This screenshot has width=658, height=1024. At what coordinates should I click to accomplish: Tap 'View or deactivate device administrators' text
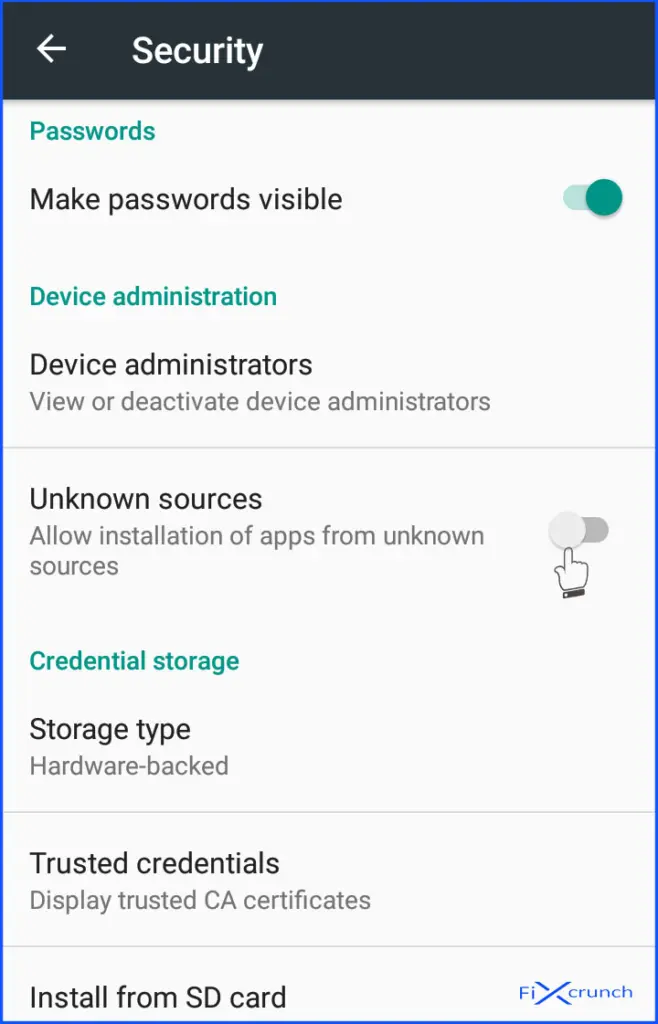pyautogui.click(x=260, y=401)
